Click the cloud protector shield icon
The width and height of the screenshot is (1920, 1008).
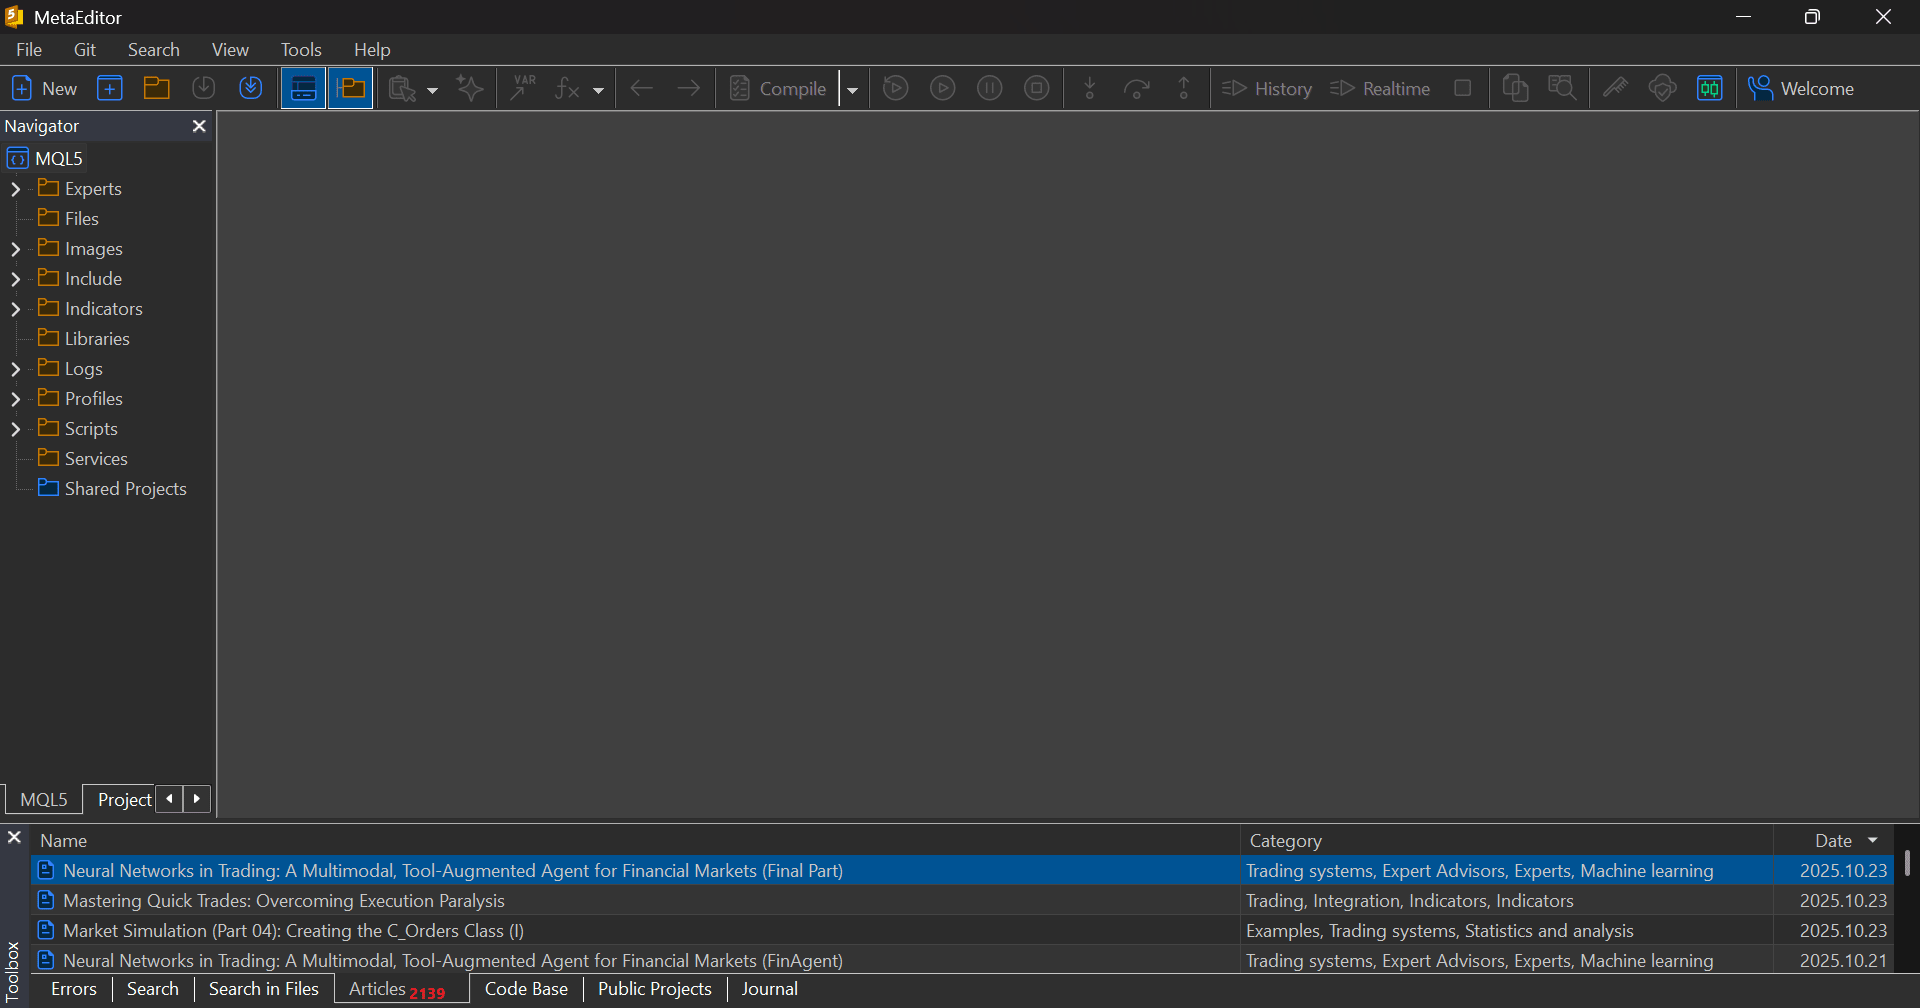[x=1663, y=88]
